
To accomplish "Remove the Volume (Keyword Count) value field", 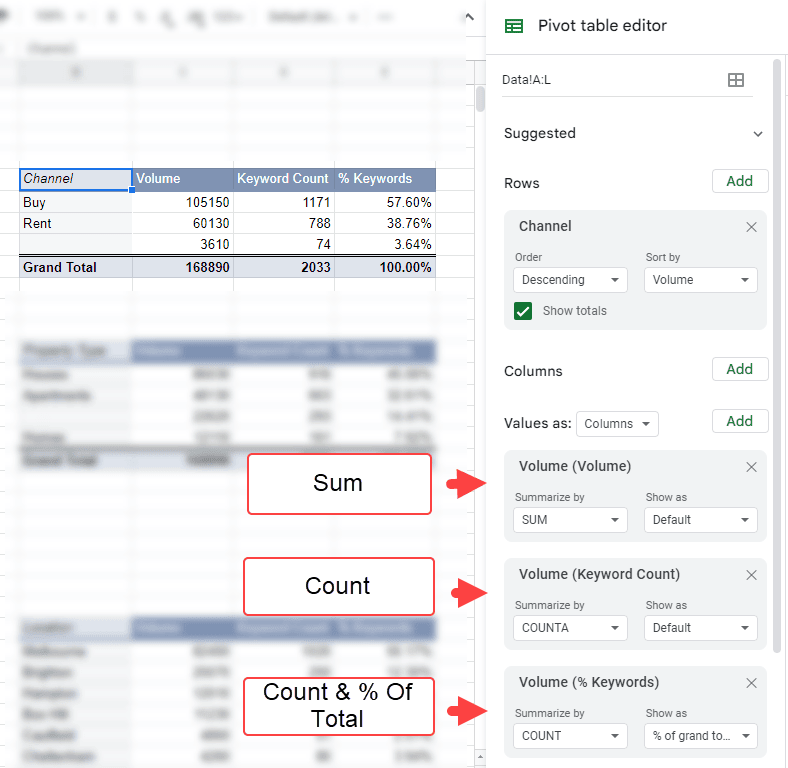I will coord(751,575).
